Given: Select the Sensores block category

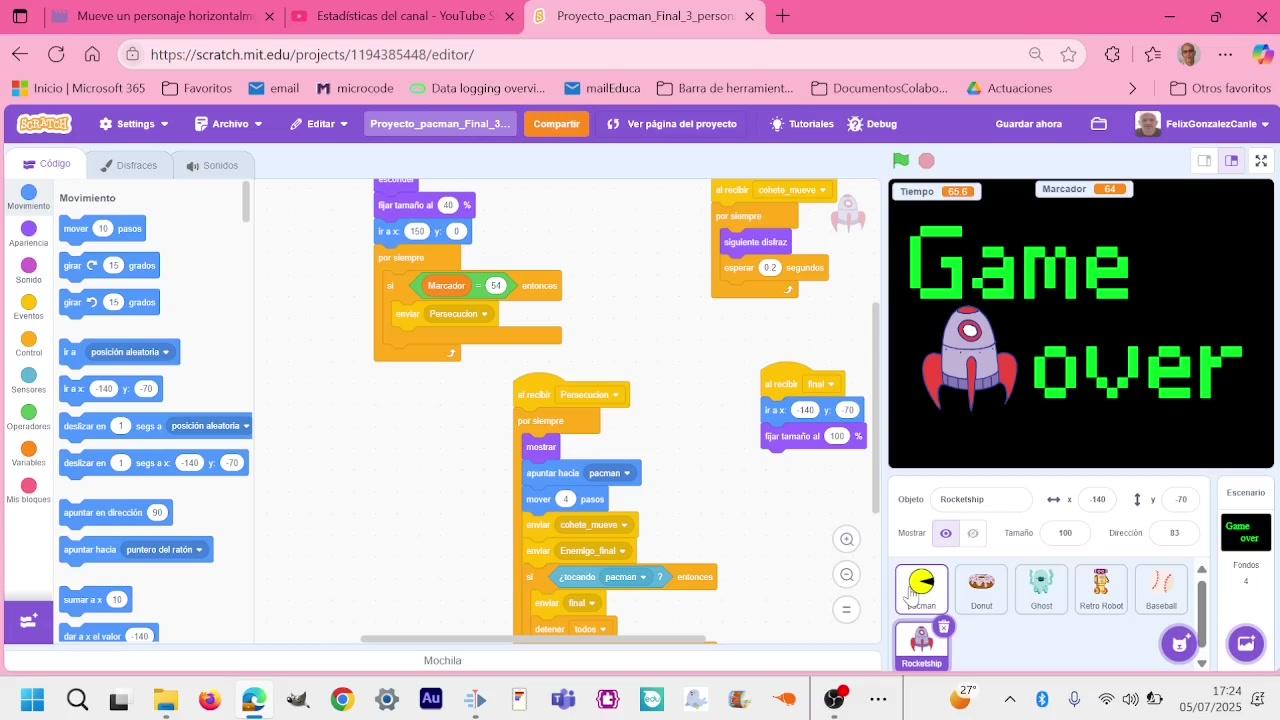Looking at the screenshot, I should (29, 381).
